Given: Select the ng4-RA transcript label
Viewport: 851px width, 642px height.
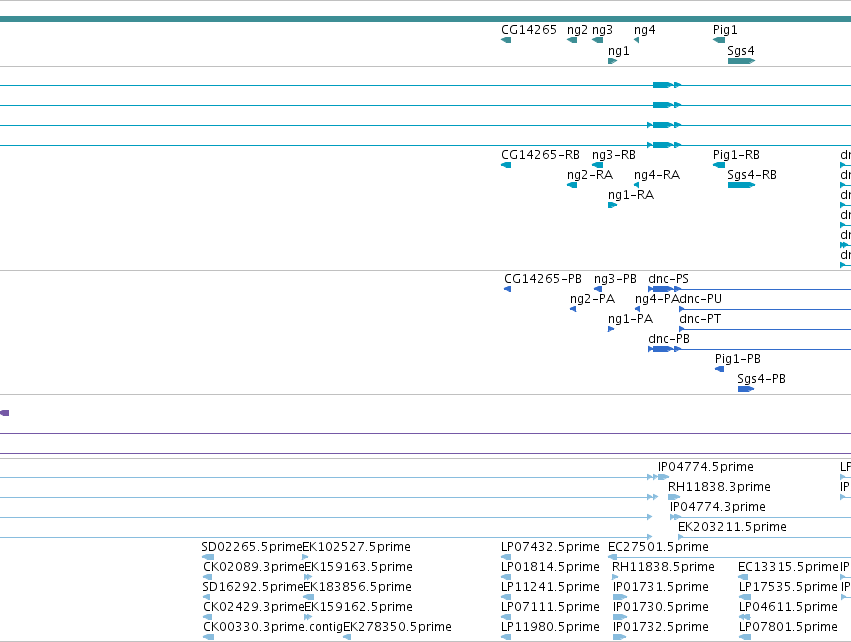Looking at the screenshot, I should (x=657, y=175).
